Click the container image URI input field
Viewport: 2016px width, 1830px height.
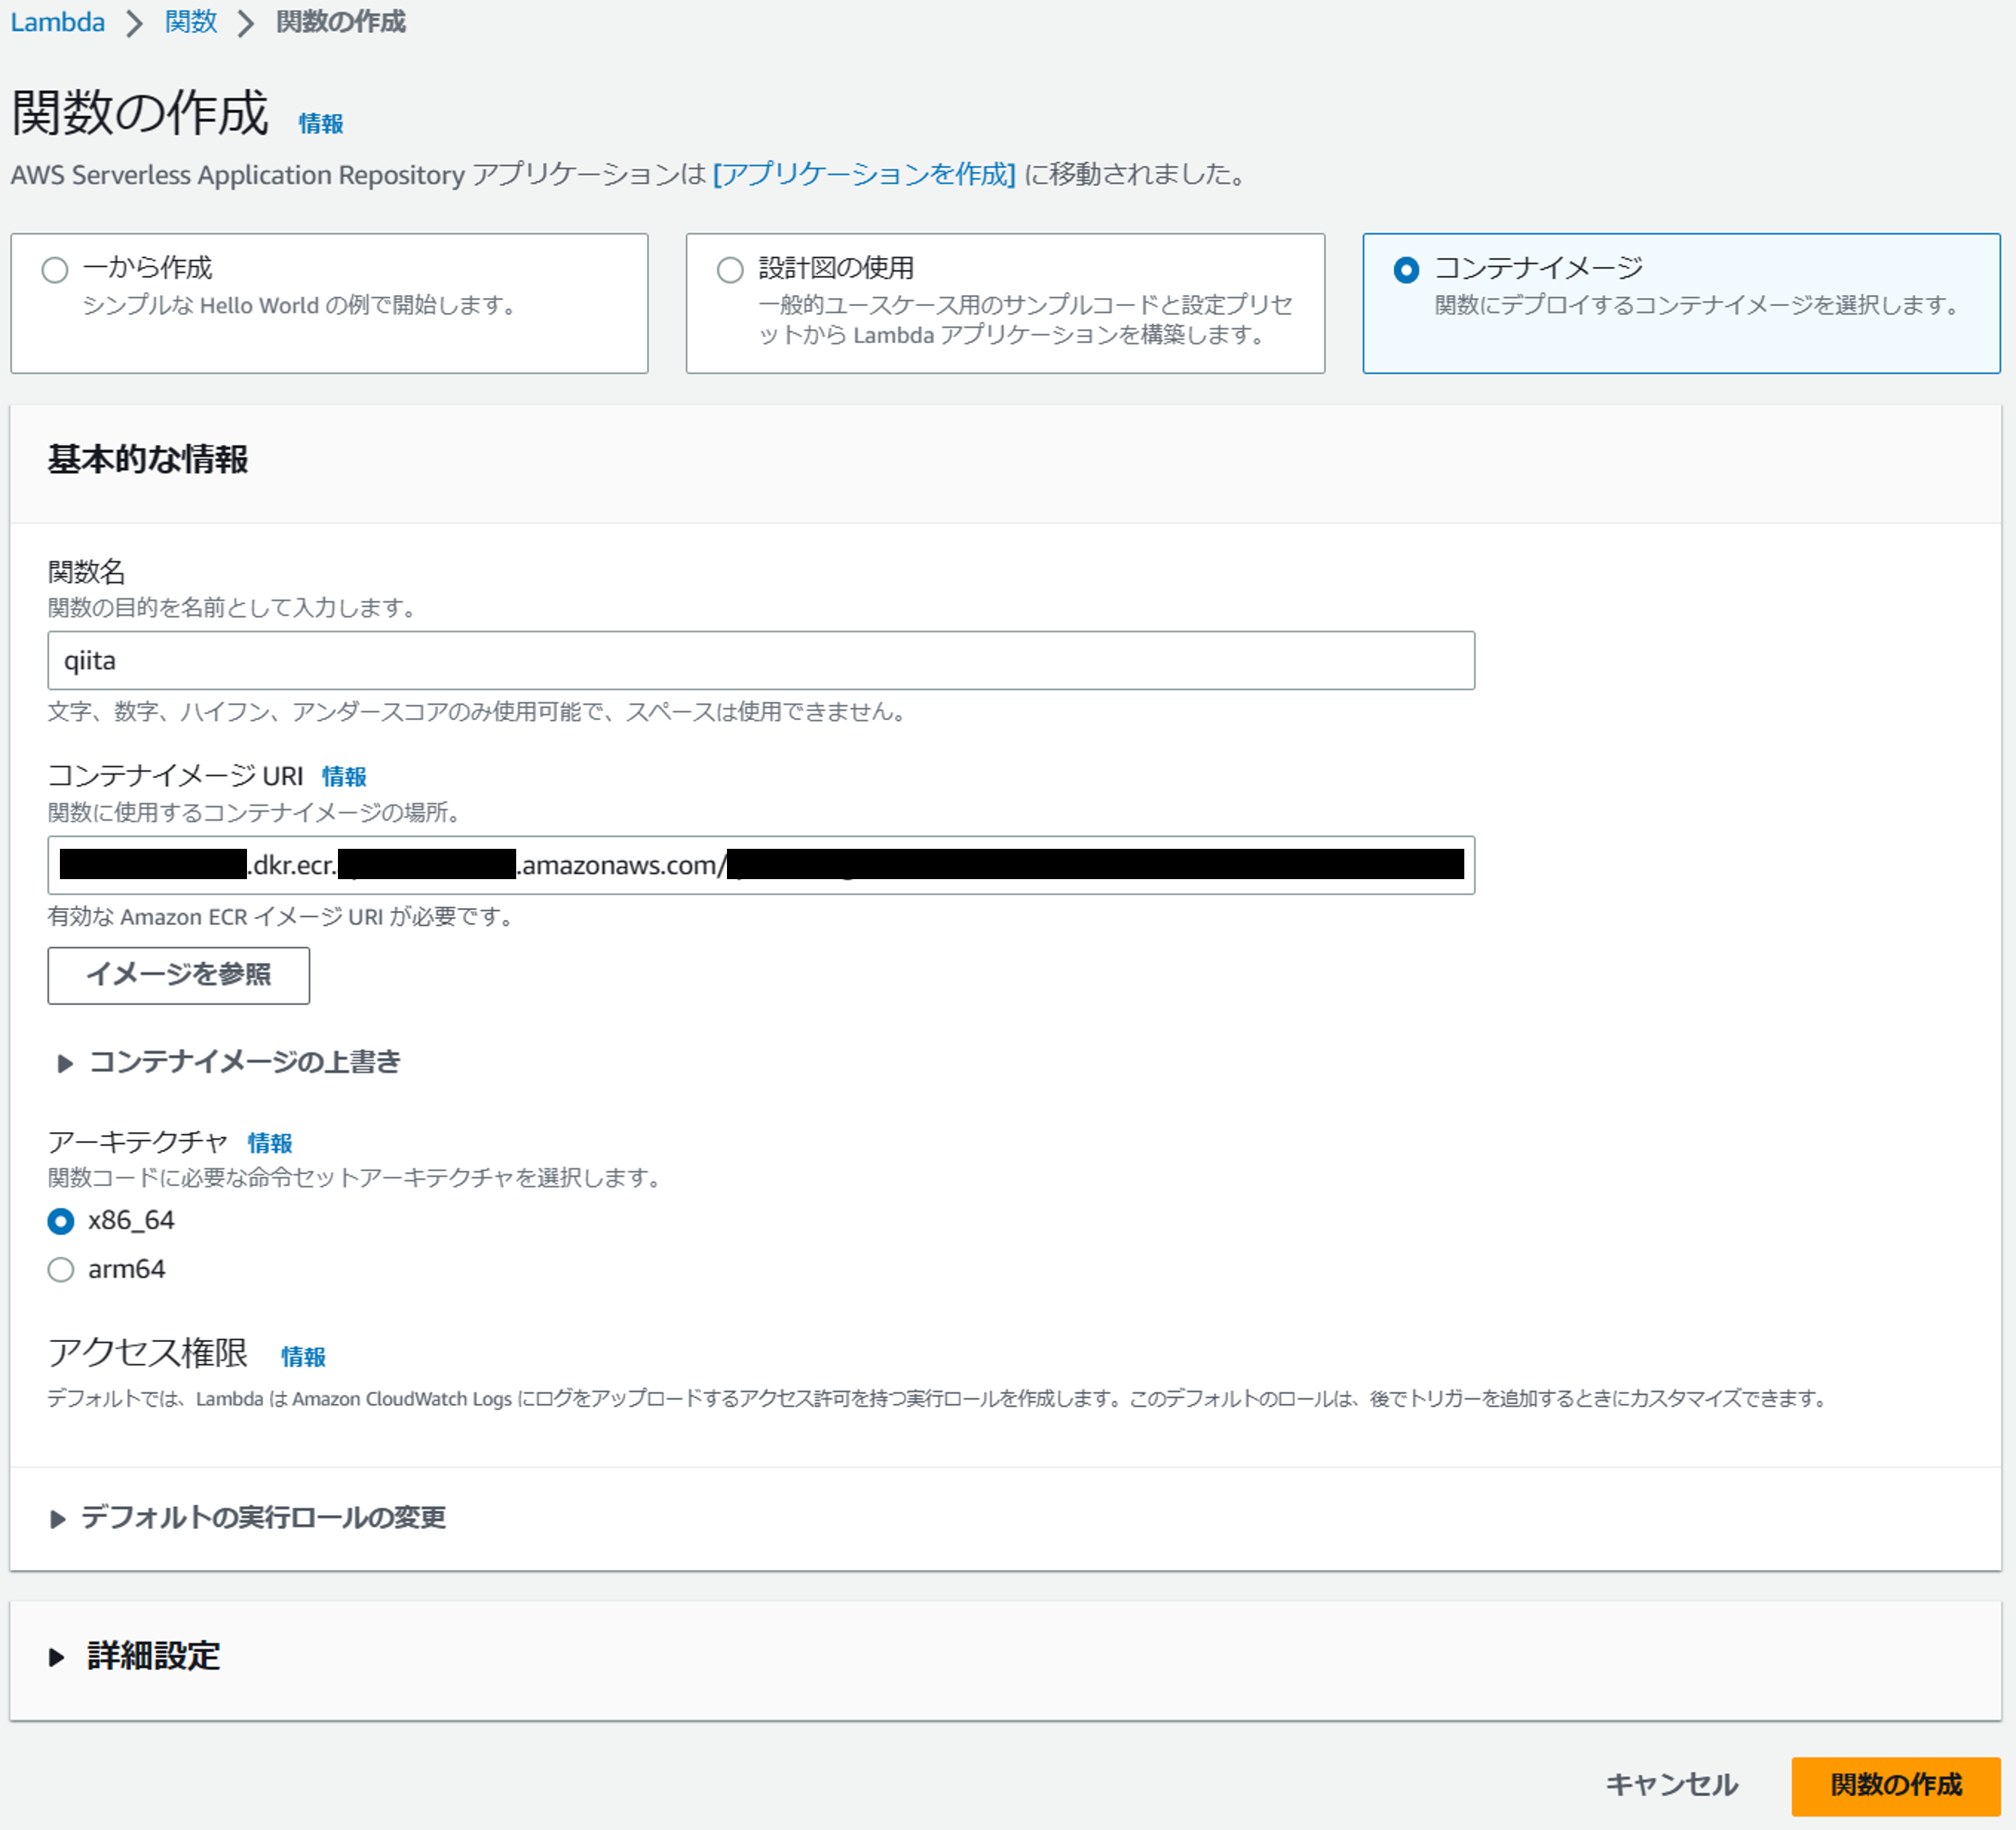(760, 865)
